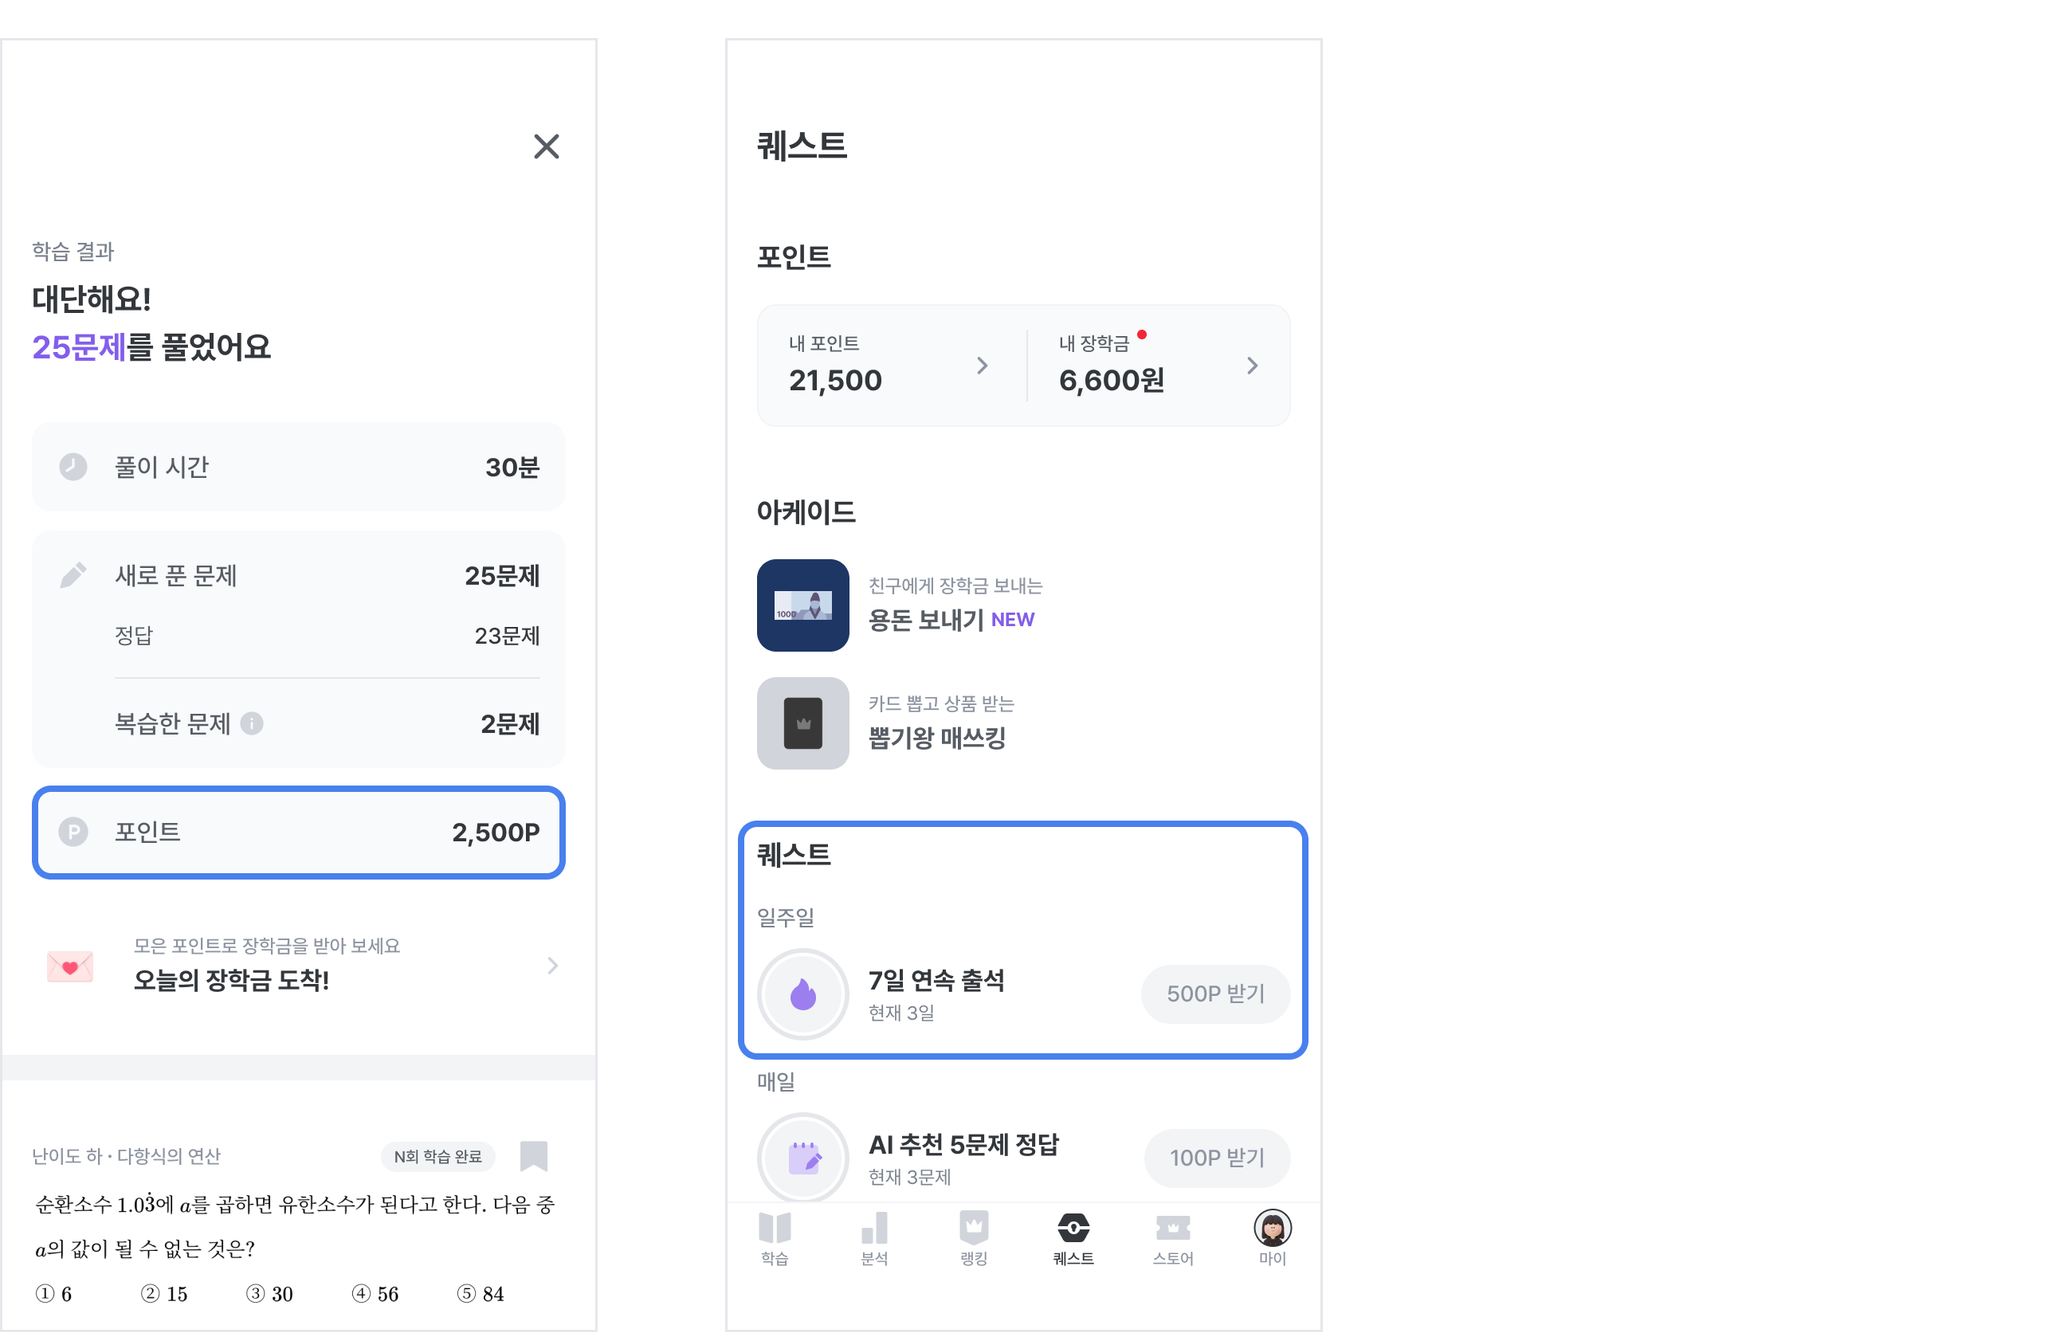Screen dimensions: 2048x1332
Task: Click the notepad icon for AI 추천 5문제
Action: pyautogui.click(x=803, y=1158)
